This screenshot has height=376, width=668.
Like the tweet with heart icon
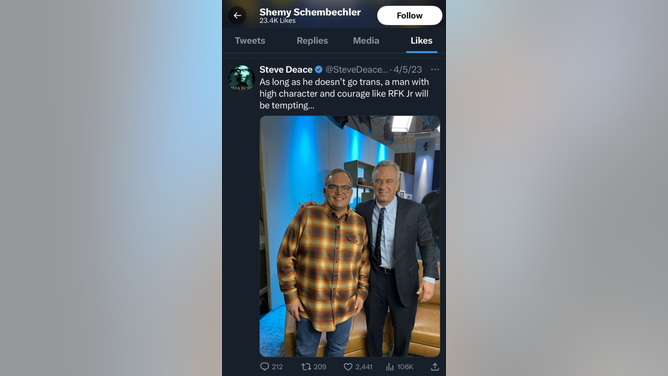pyautogui.click(x=348, y=367)
